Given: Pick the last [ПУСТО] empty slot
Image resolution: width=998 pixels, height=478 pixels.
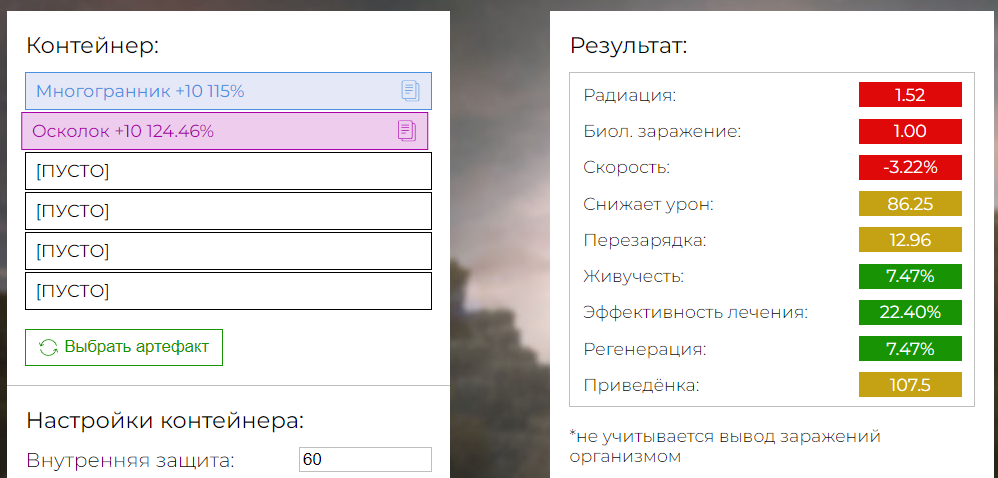Looking at the screenshot, I should click(x=228, y=291).
